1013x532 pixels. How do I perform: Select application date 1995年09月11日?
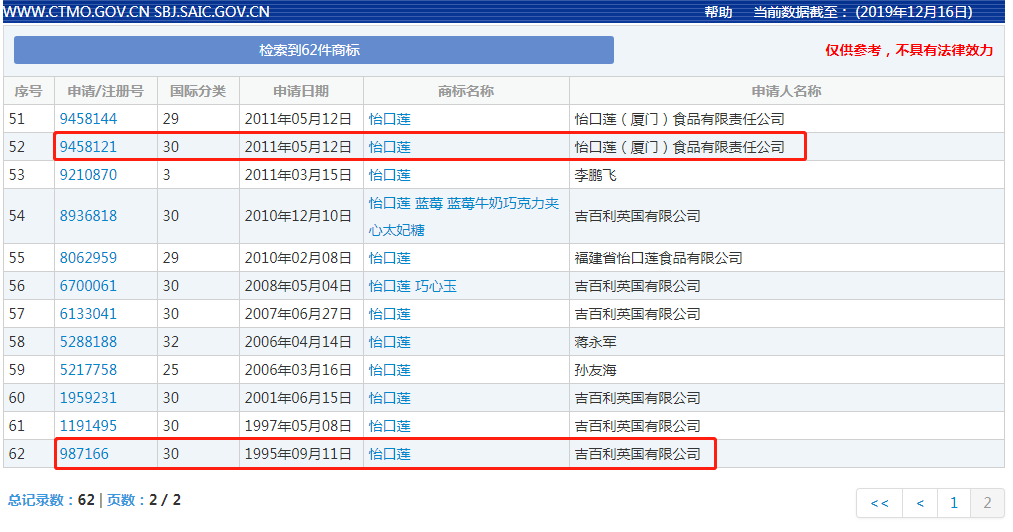tap(298, 454)
